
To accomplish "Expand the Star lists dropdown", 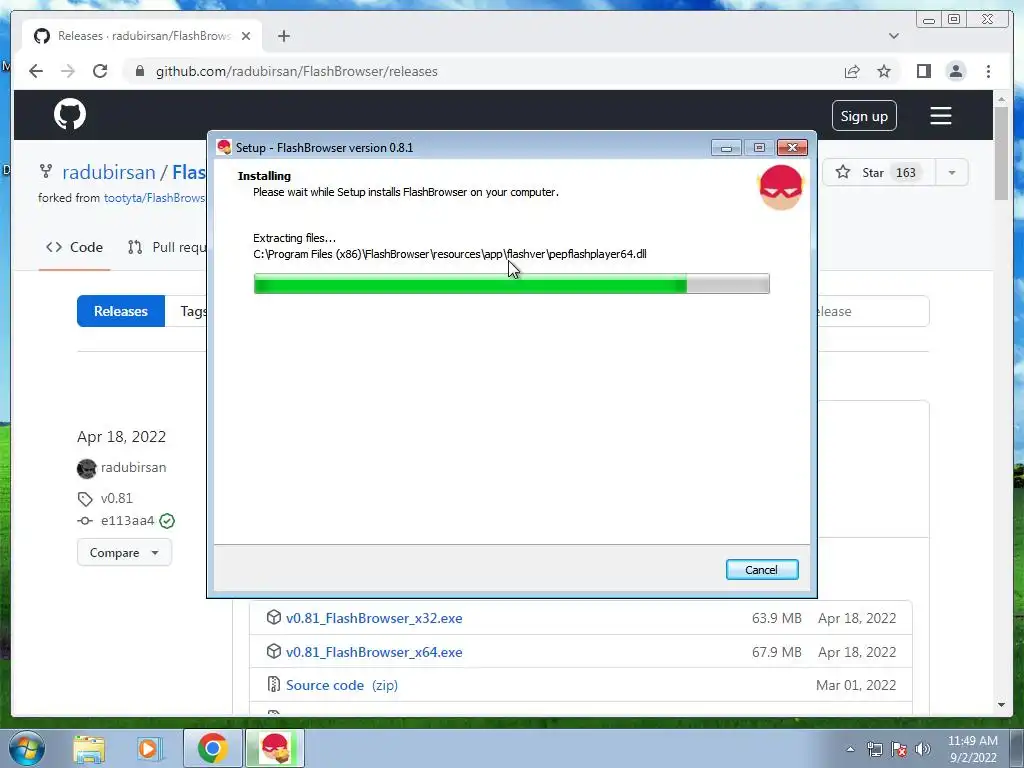I will pyautogui.click(x=952, y=172).
